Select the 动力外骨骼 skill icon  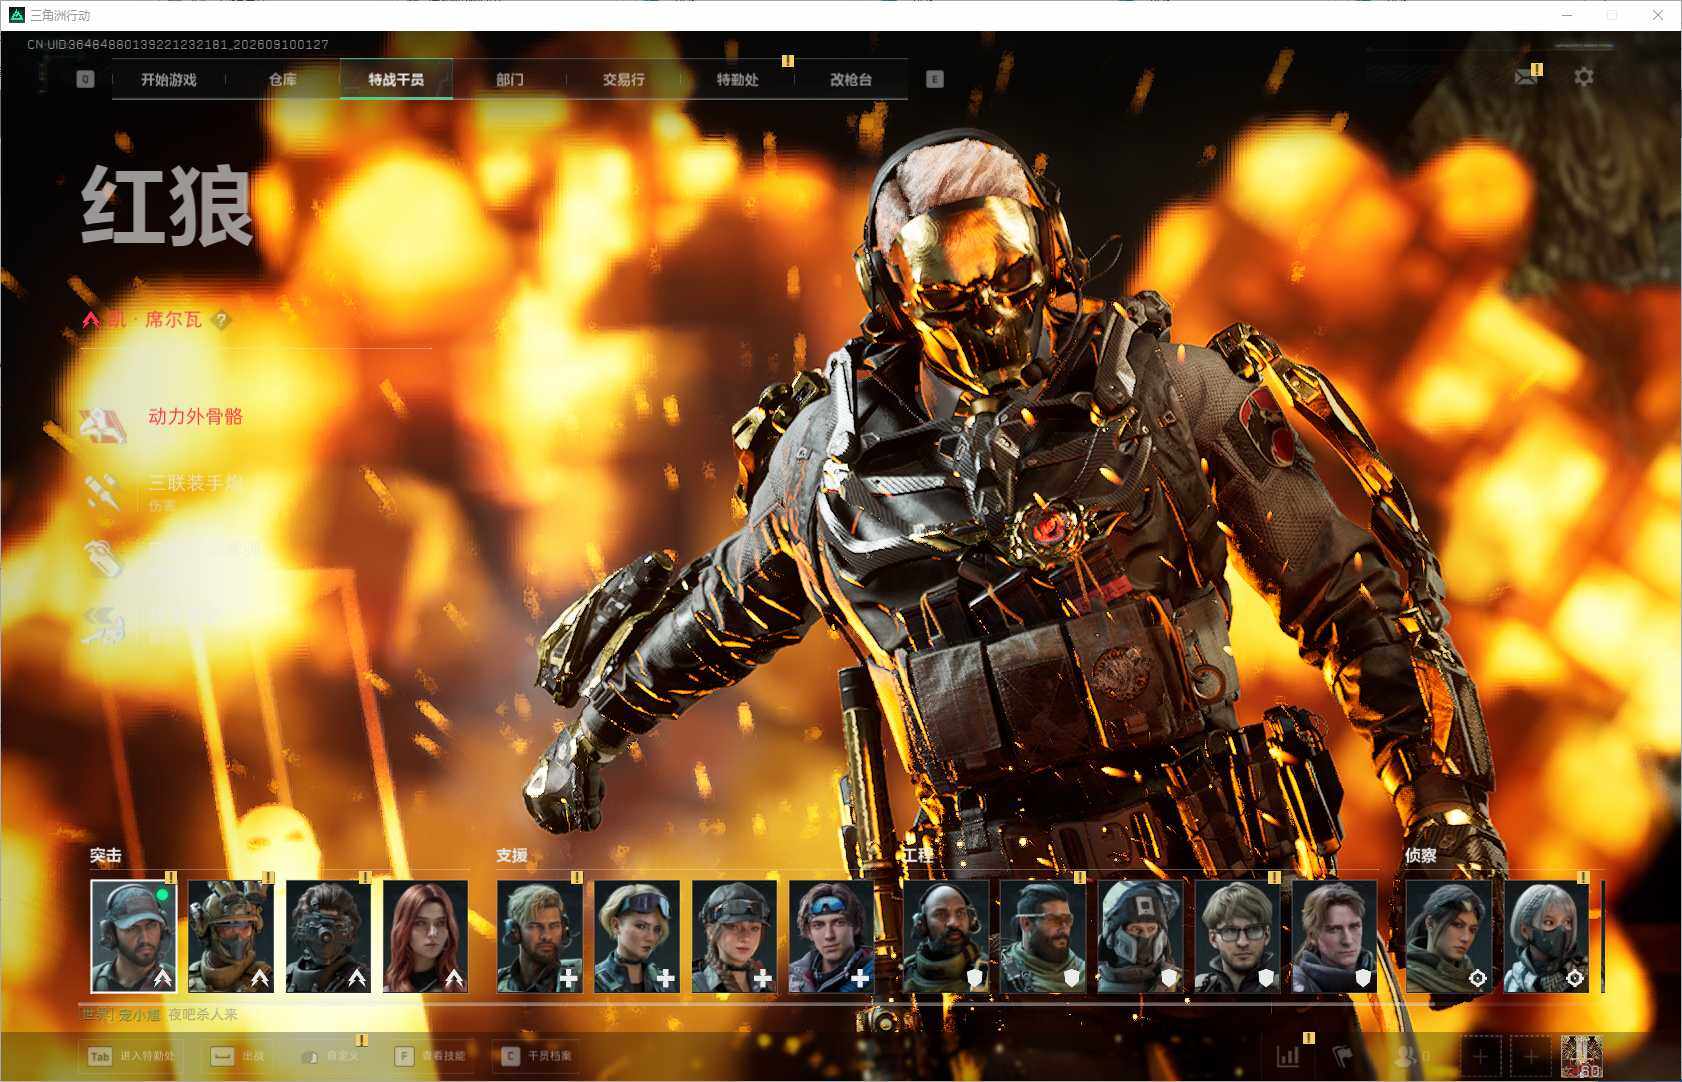point(103,424)
